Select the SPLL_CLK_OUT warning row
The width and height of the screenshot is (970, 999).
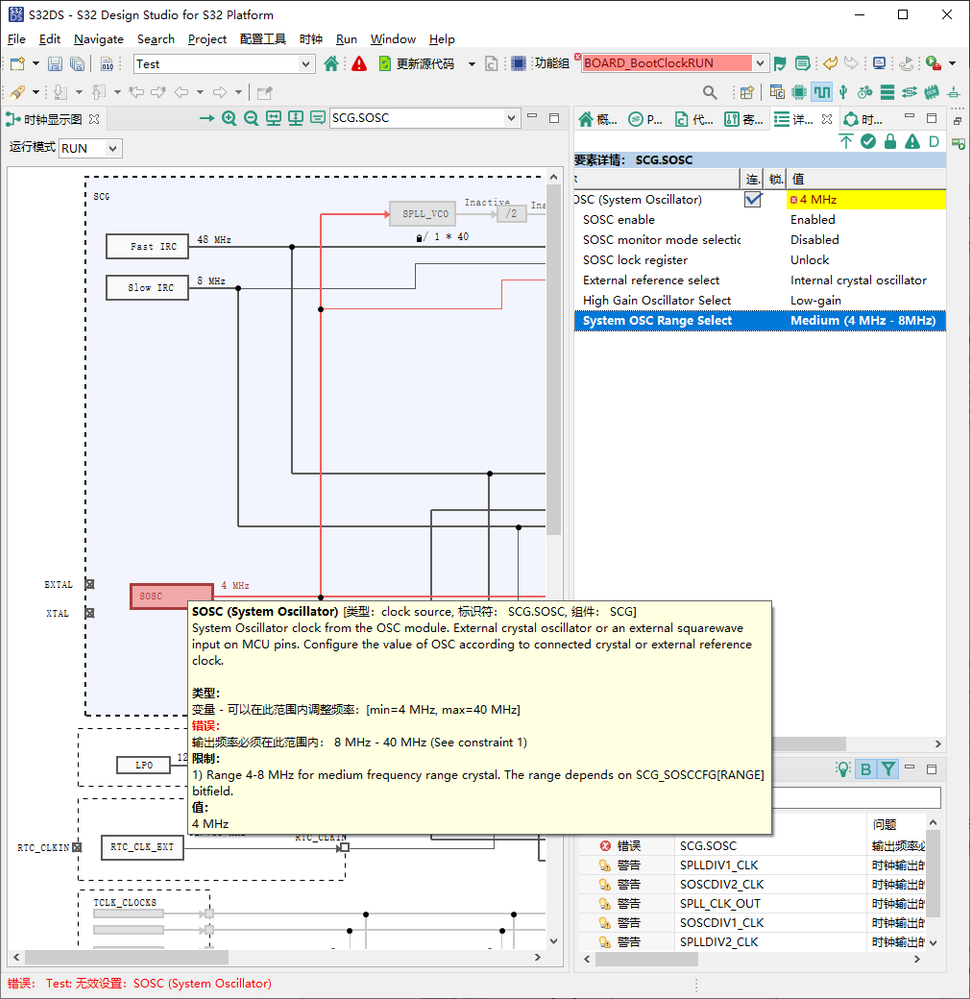coord(752,903)
